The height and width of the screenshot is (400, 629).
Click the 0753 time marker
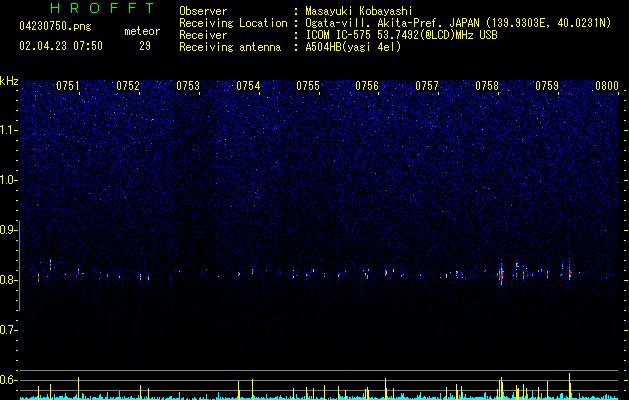(x=188, y=86)
